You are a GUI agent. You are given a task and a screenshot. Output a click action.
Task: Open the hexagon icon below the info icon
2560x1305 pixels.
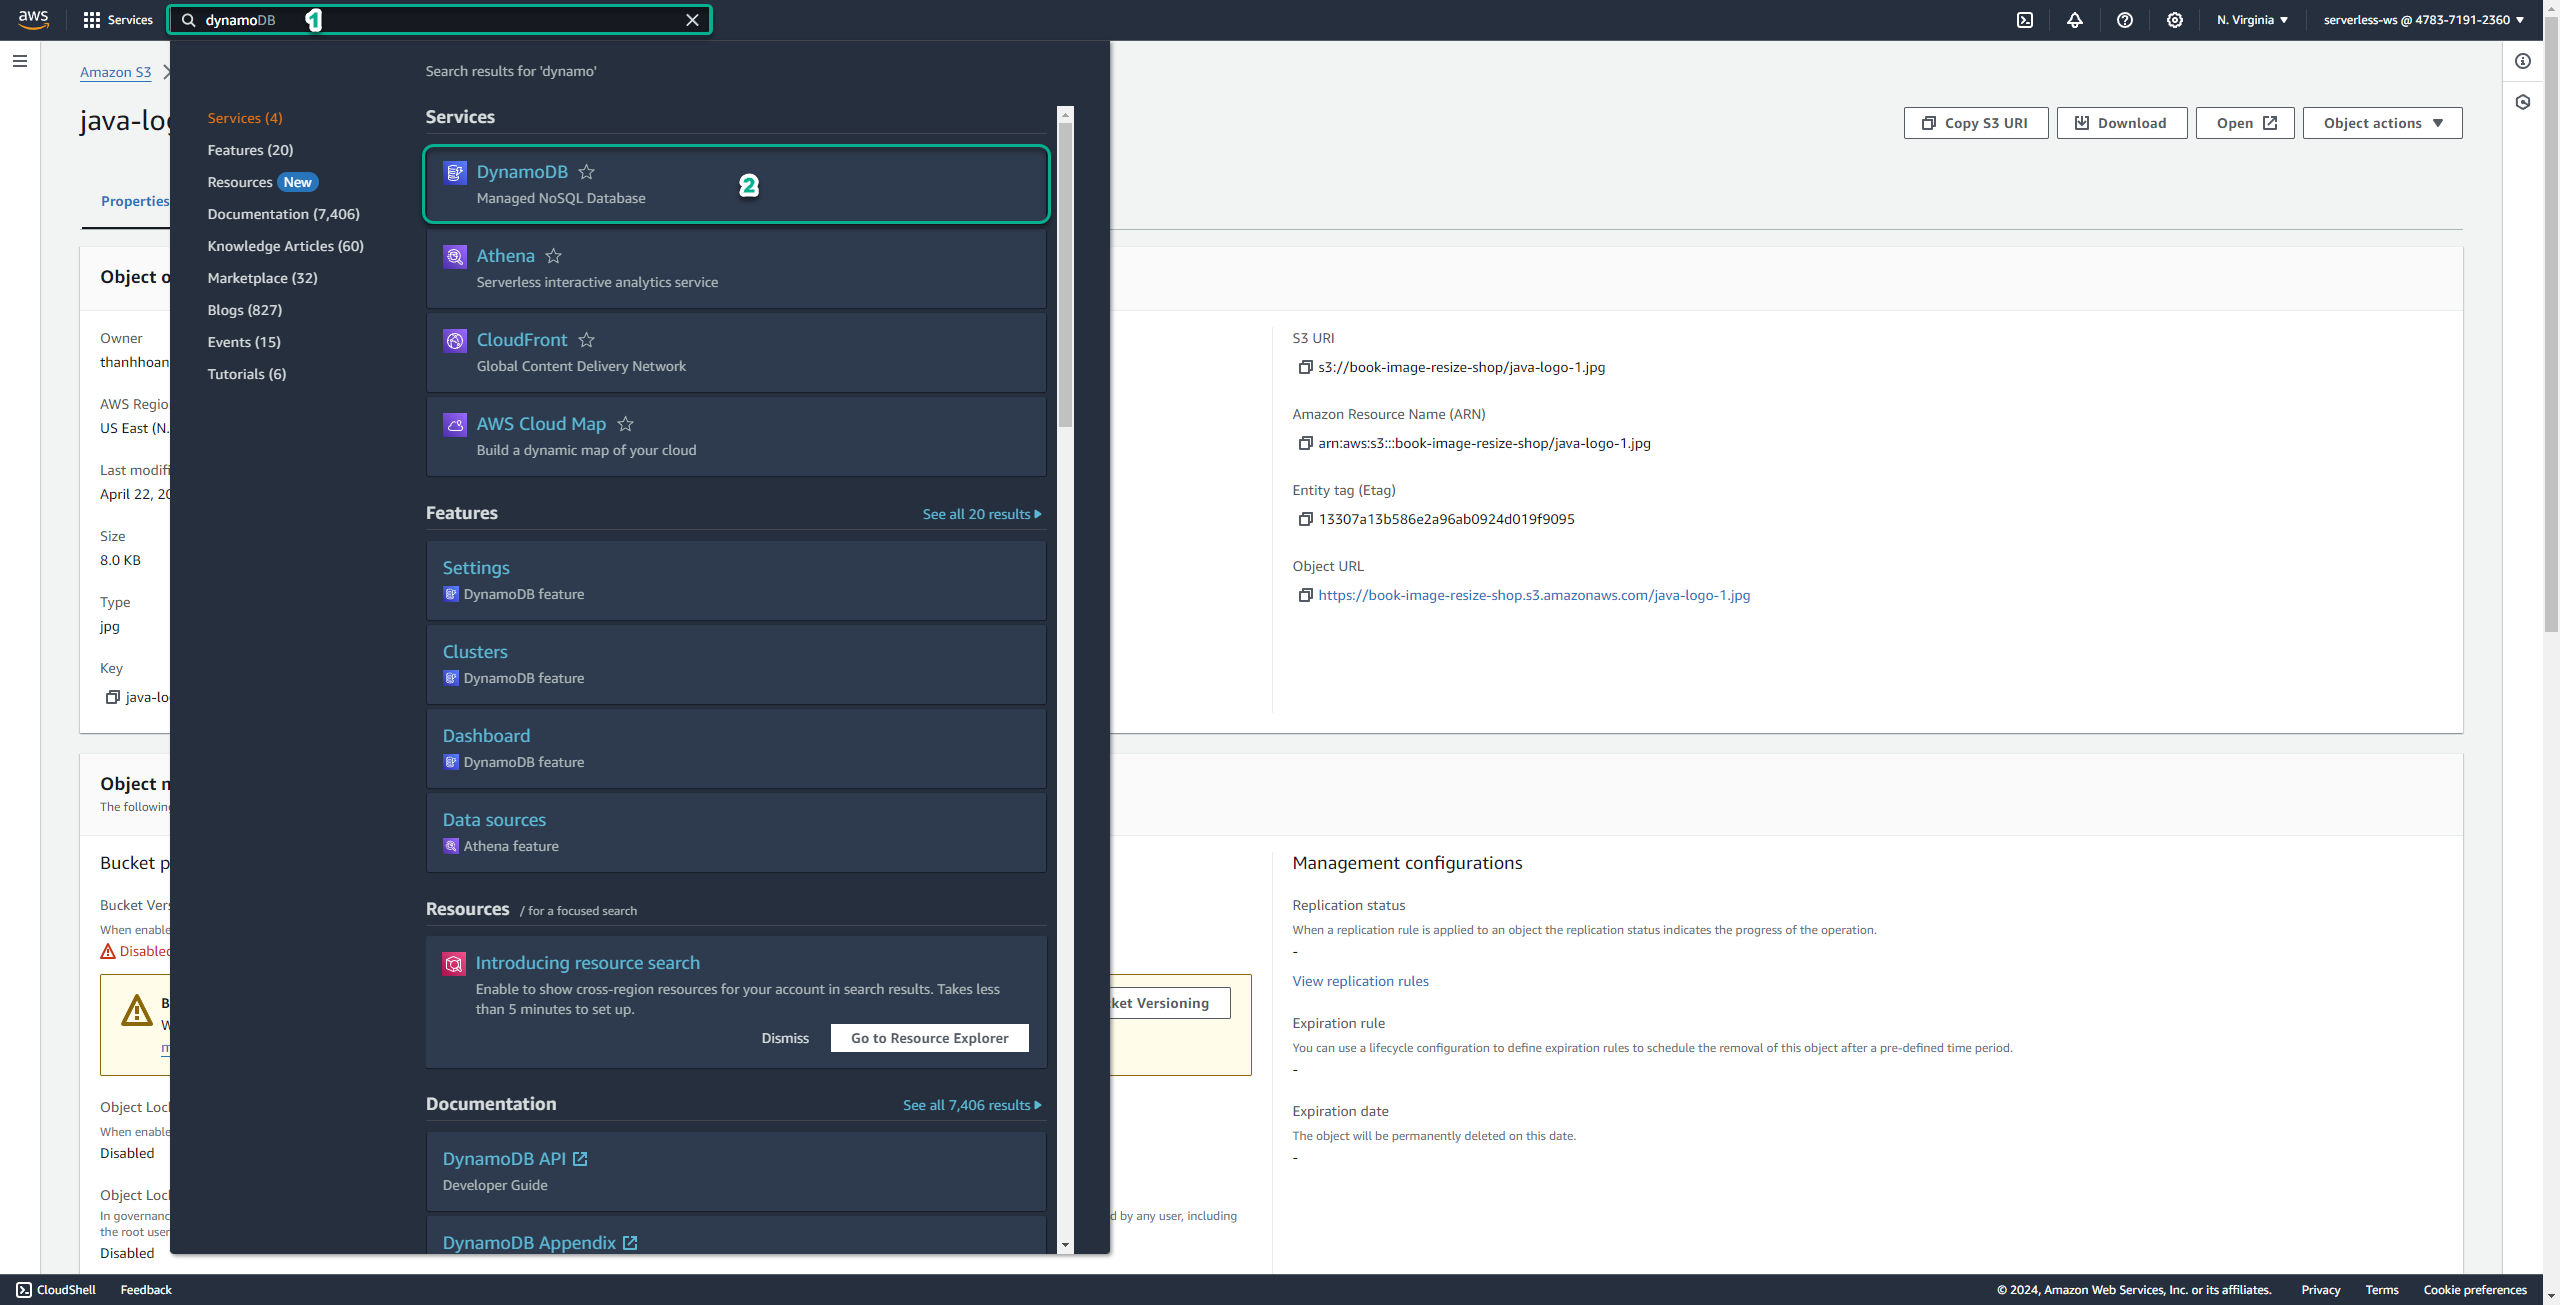tap(2523, 102)
